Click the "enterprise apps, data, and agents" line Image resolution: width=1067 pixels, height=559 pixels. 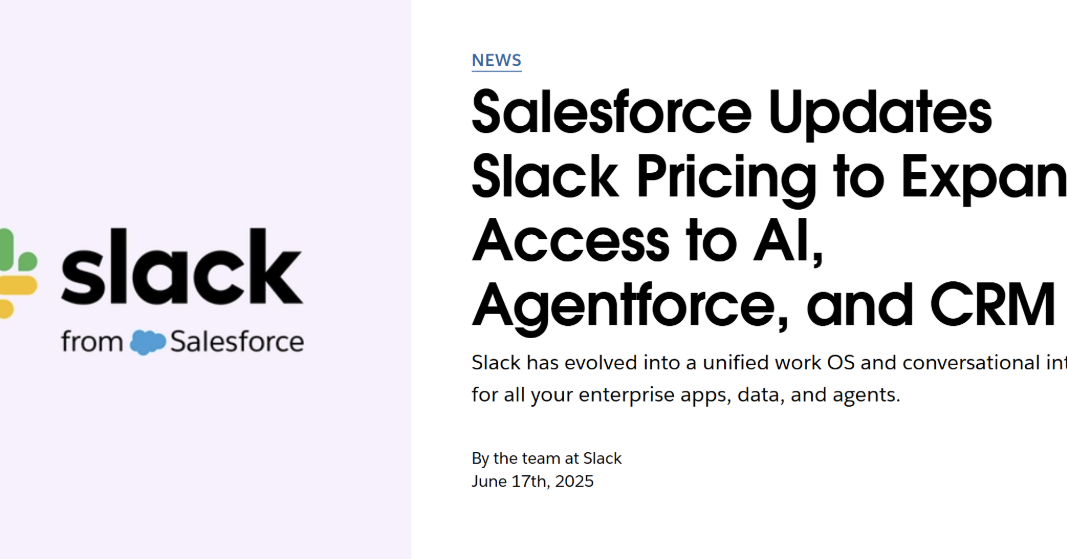(686, 395)
